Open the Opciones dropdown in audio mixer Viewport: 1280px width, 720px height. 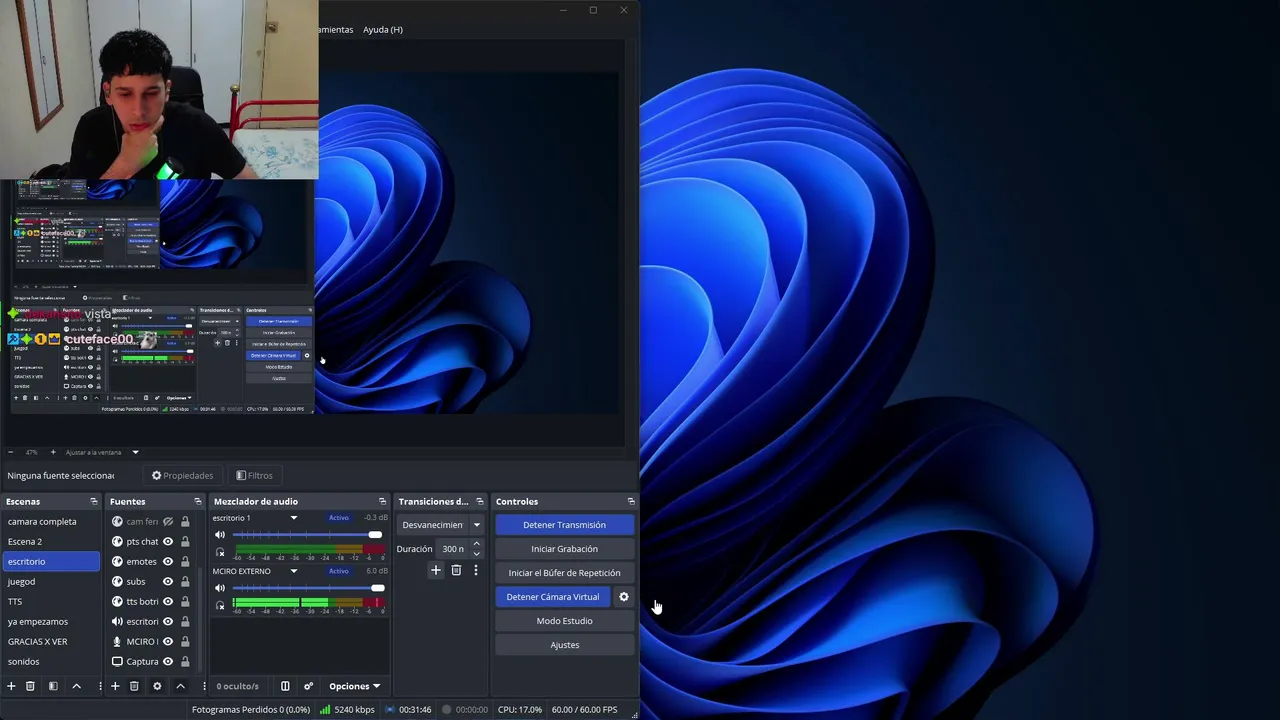(354, 686)
